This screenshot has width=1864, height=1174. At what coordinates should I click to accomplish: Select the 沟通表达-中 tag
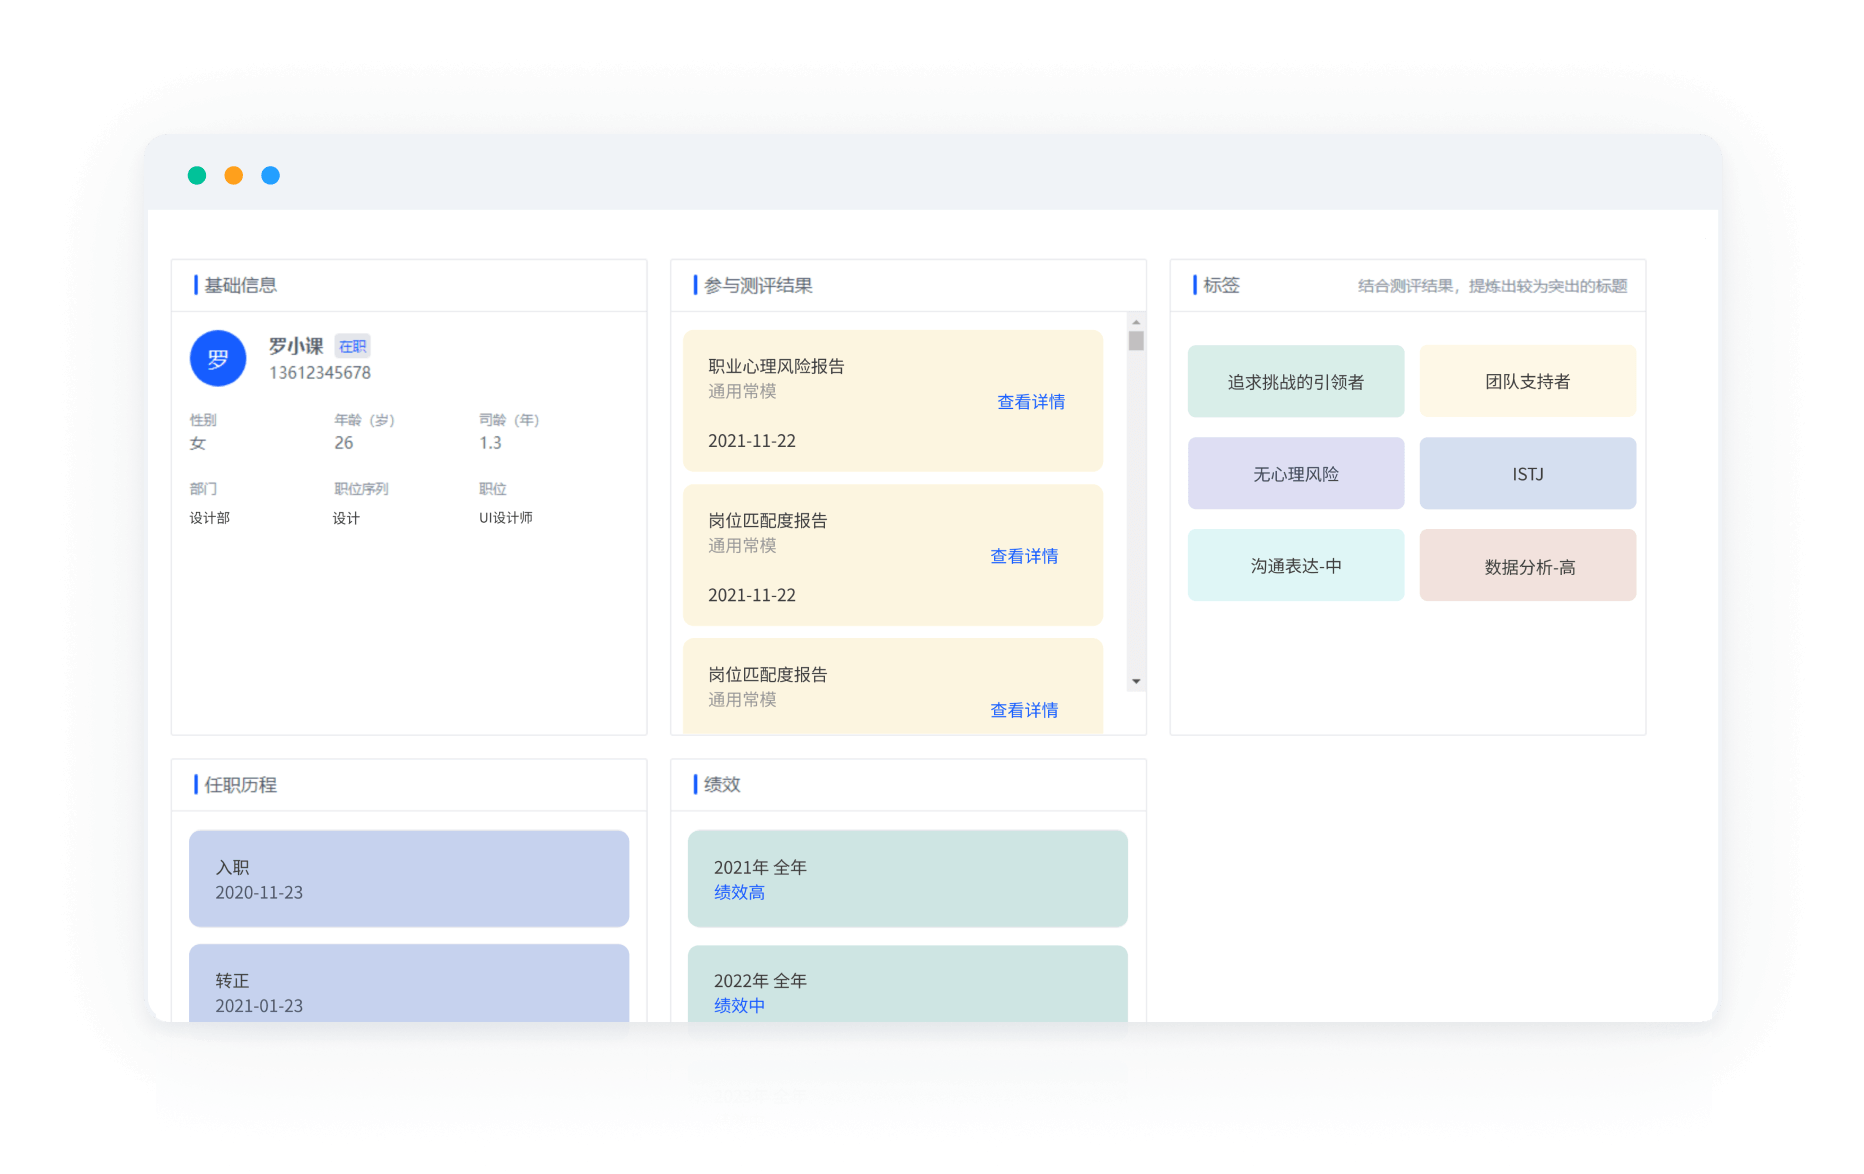[x=1296, y=565]
